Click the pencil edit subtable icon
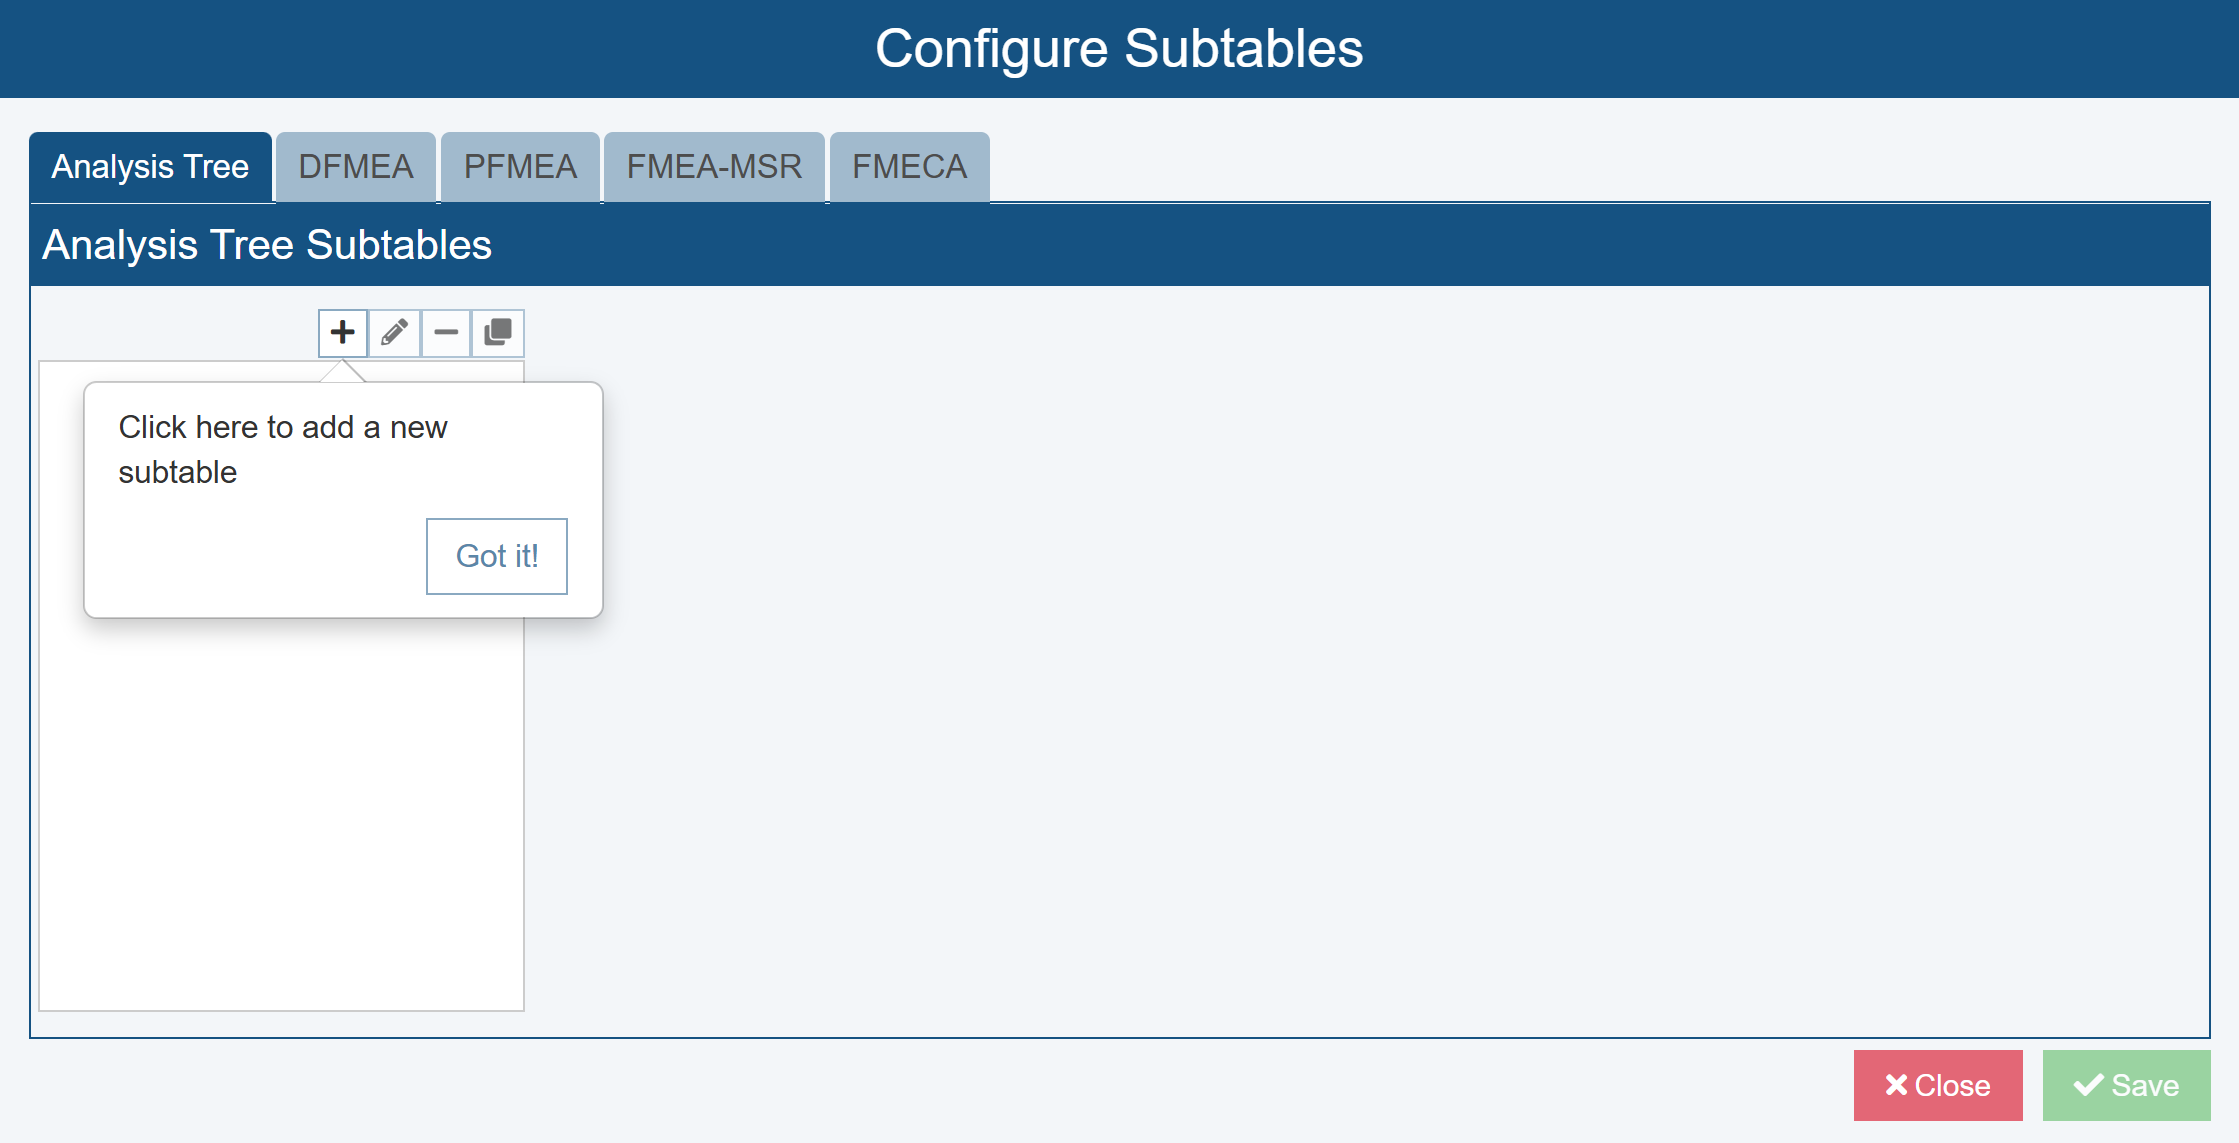This screenshot has width=2239, height=1143. point(394,332)
